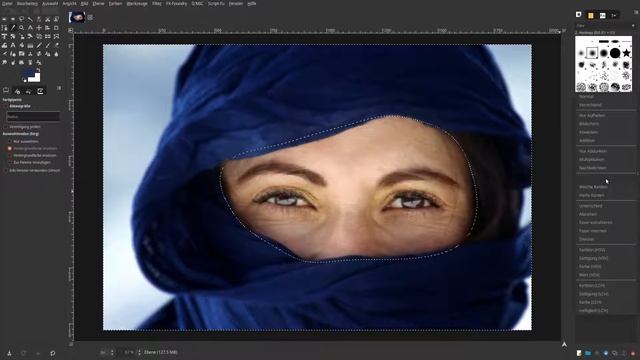Image resolution: width=640 pixels, height=360 pixels.
Task: Open the brushes dock tab configuration menu
Action: coord(636,12)
